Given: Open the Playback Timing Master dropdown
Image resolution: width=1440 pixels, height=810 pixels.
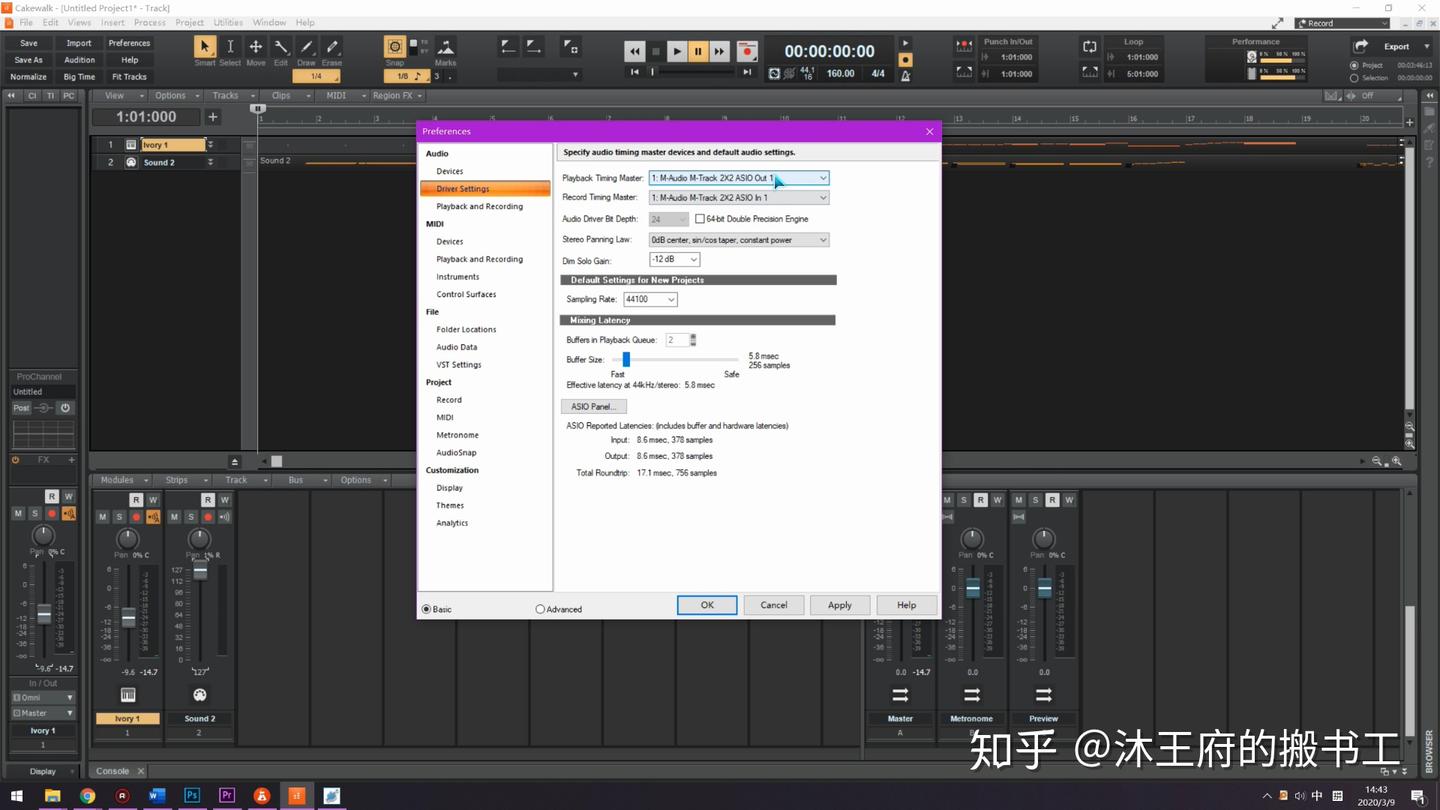Looking at the screenshot, I should 822,177.
